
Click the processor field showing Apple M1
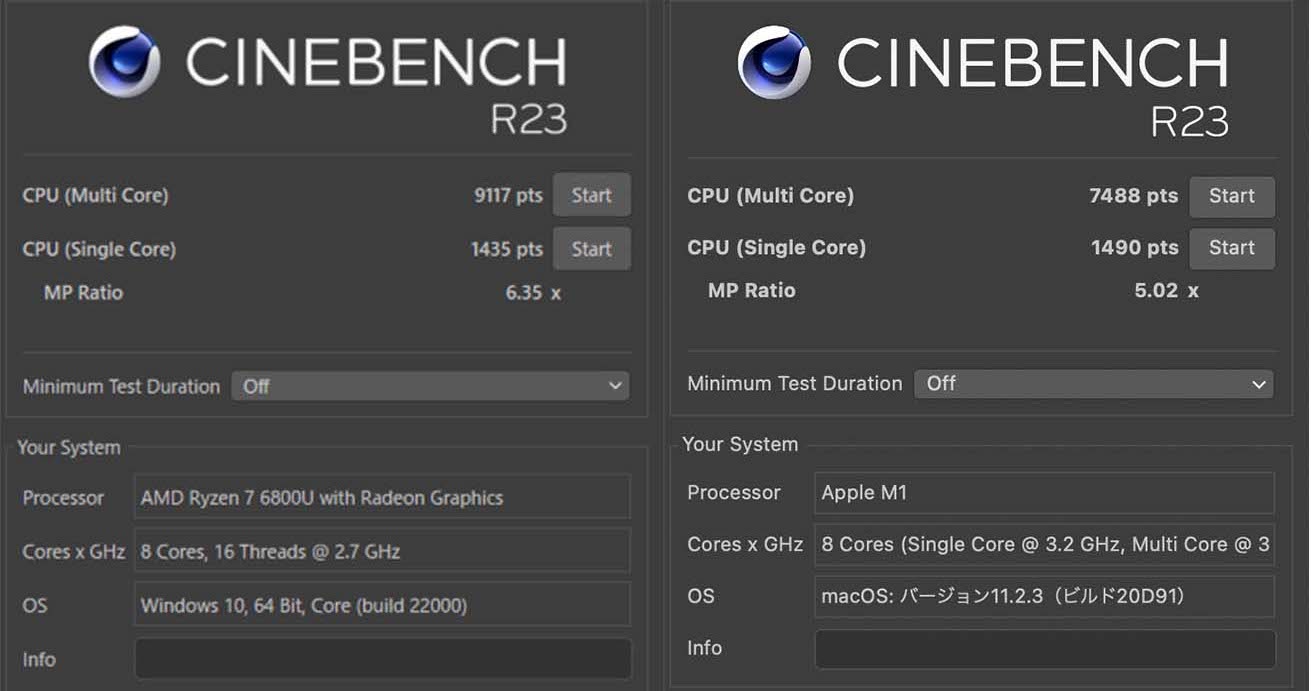tap(1045, 492)
